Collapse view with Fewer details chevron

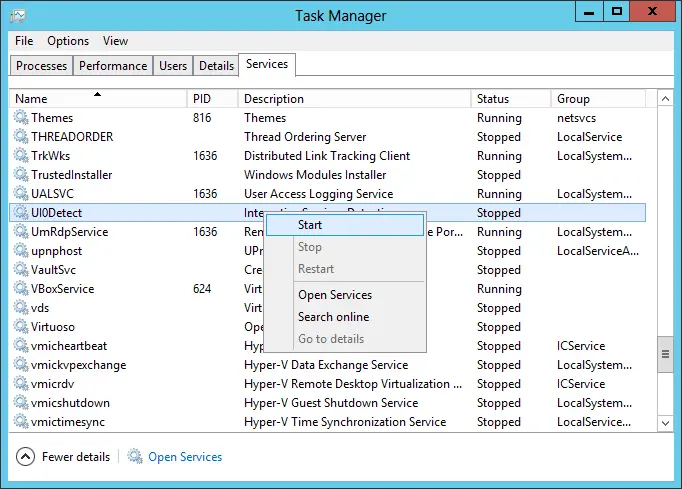(25, 457)
